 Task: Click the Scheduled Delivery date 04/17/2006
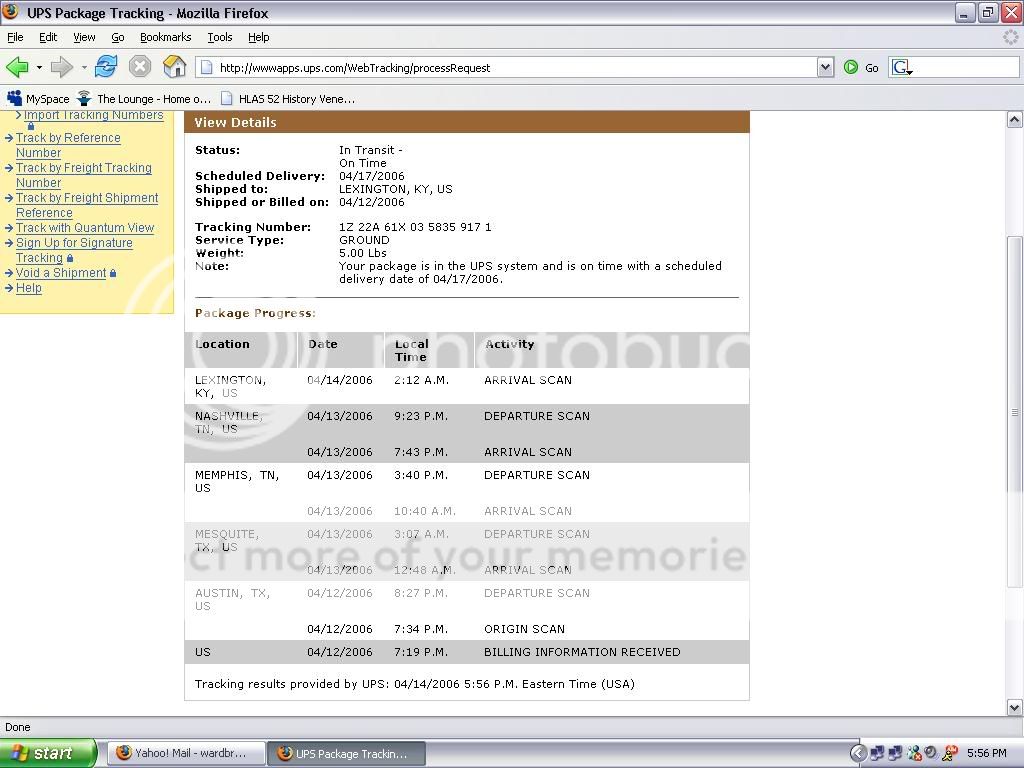(372, 176)
